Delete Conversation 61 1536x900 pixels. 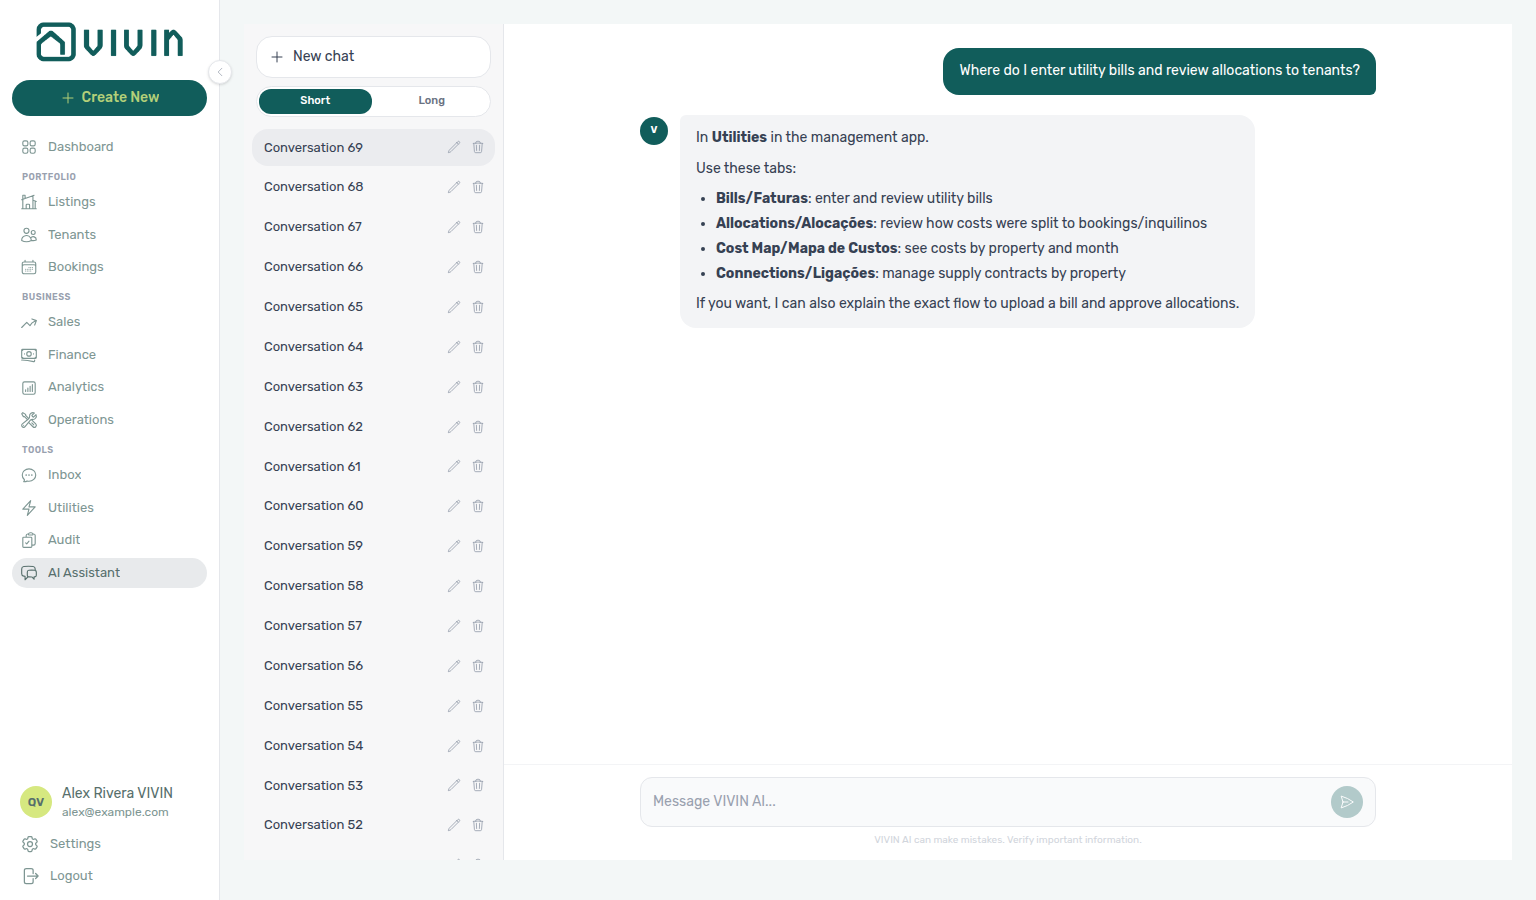(x=478, y=467)
